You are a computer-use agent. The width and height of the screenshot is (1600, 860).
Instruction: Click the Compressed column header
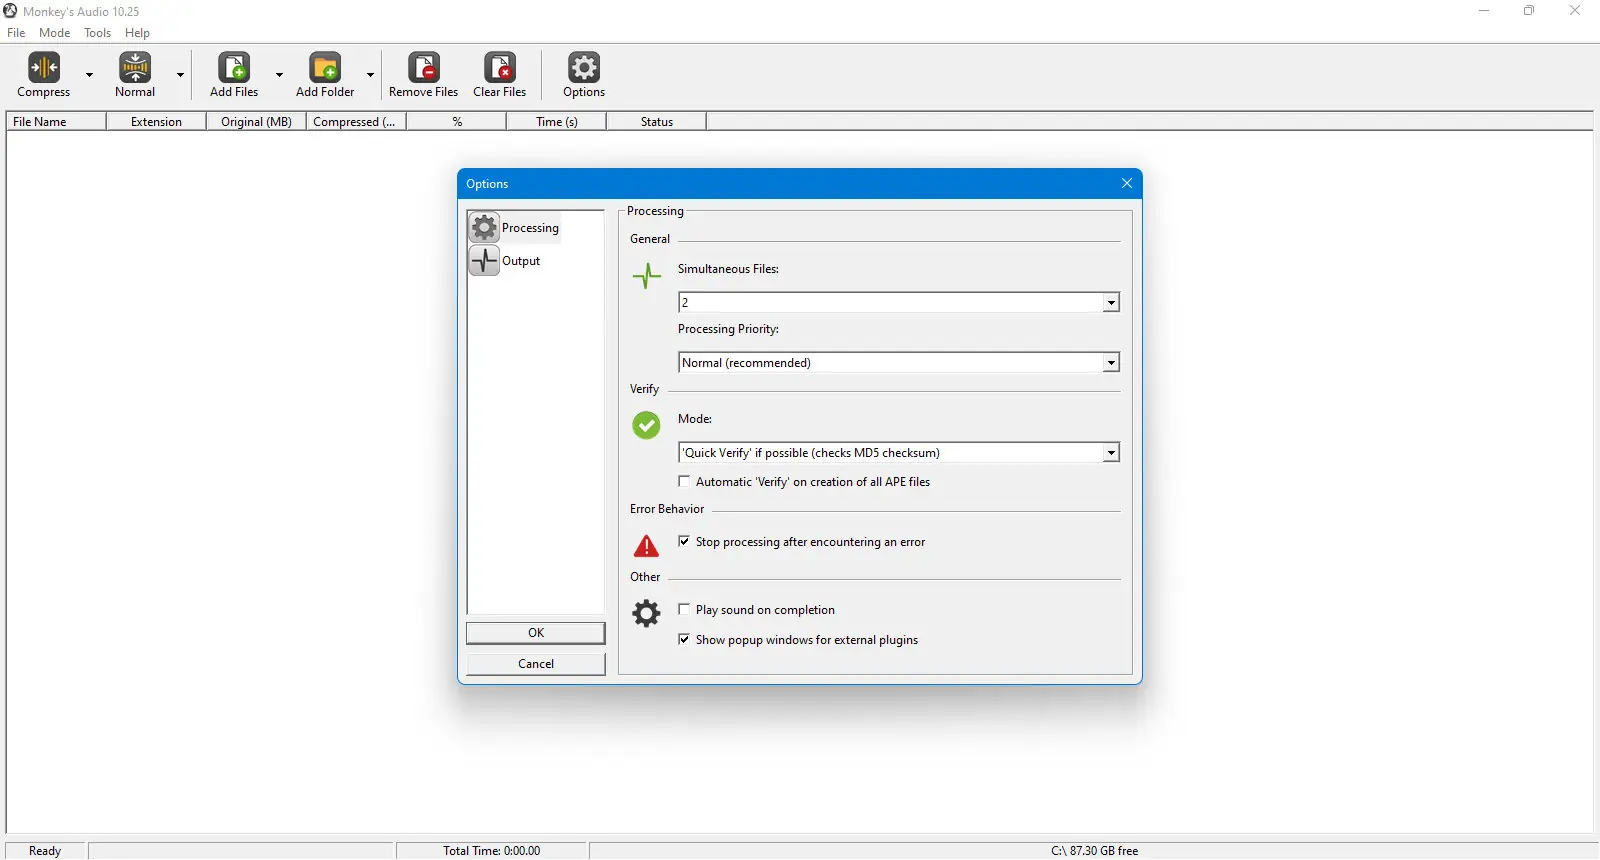click(x=356, y=122)
